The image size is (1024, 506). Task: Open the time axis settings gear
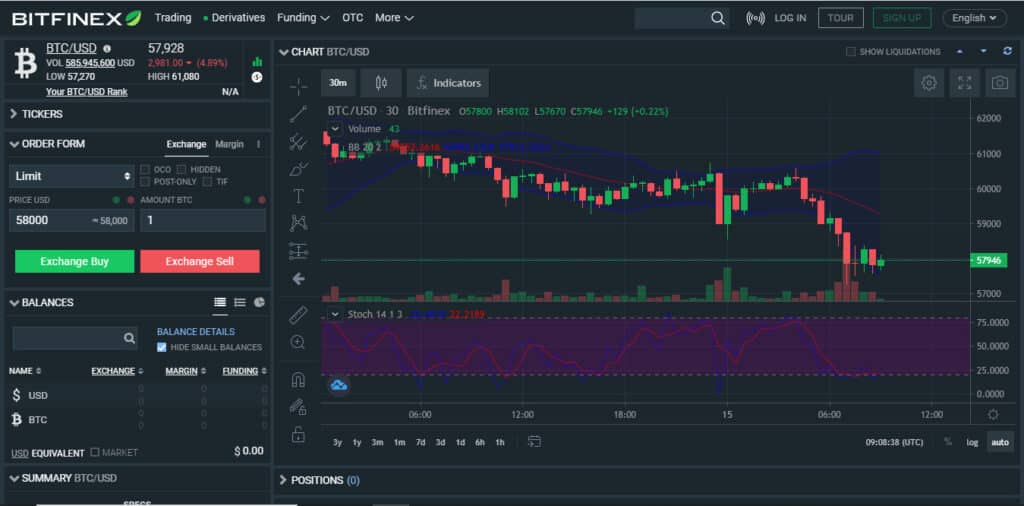point(993,415)
